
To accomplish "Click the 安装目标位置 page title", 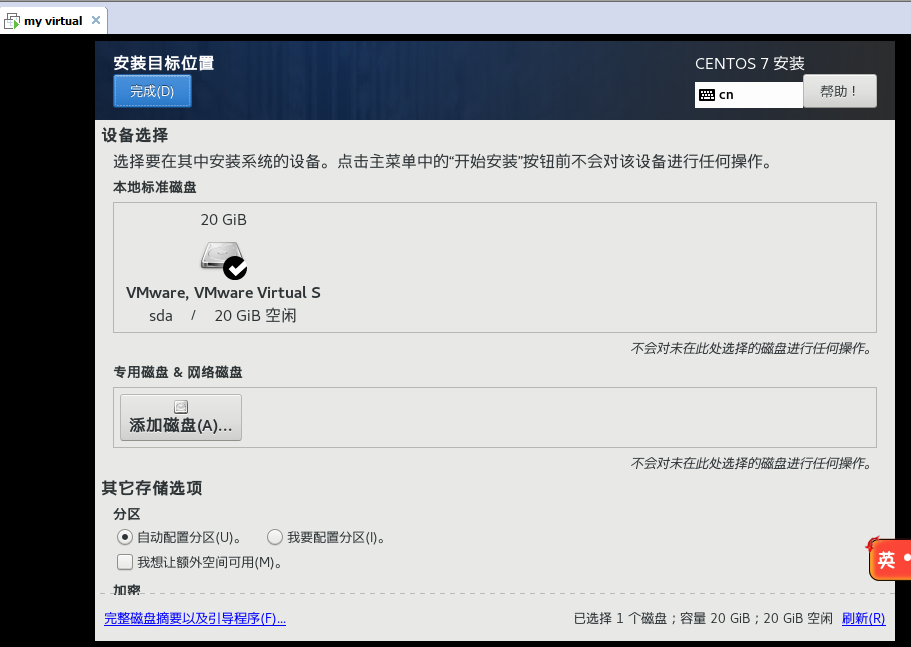I will pyautogui.click(x=164, y=63).
